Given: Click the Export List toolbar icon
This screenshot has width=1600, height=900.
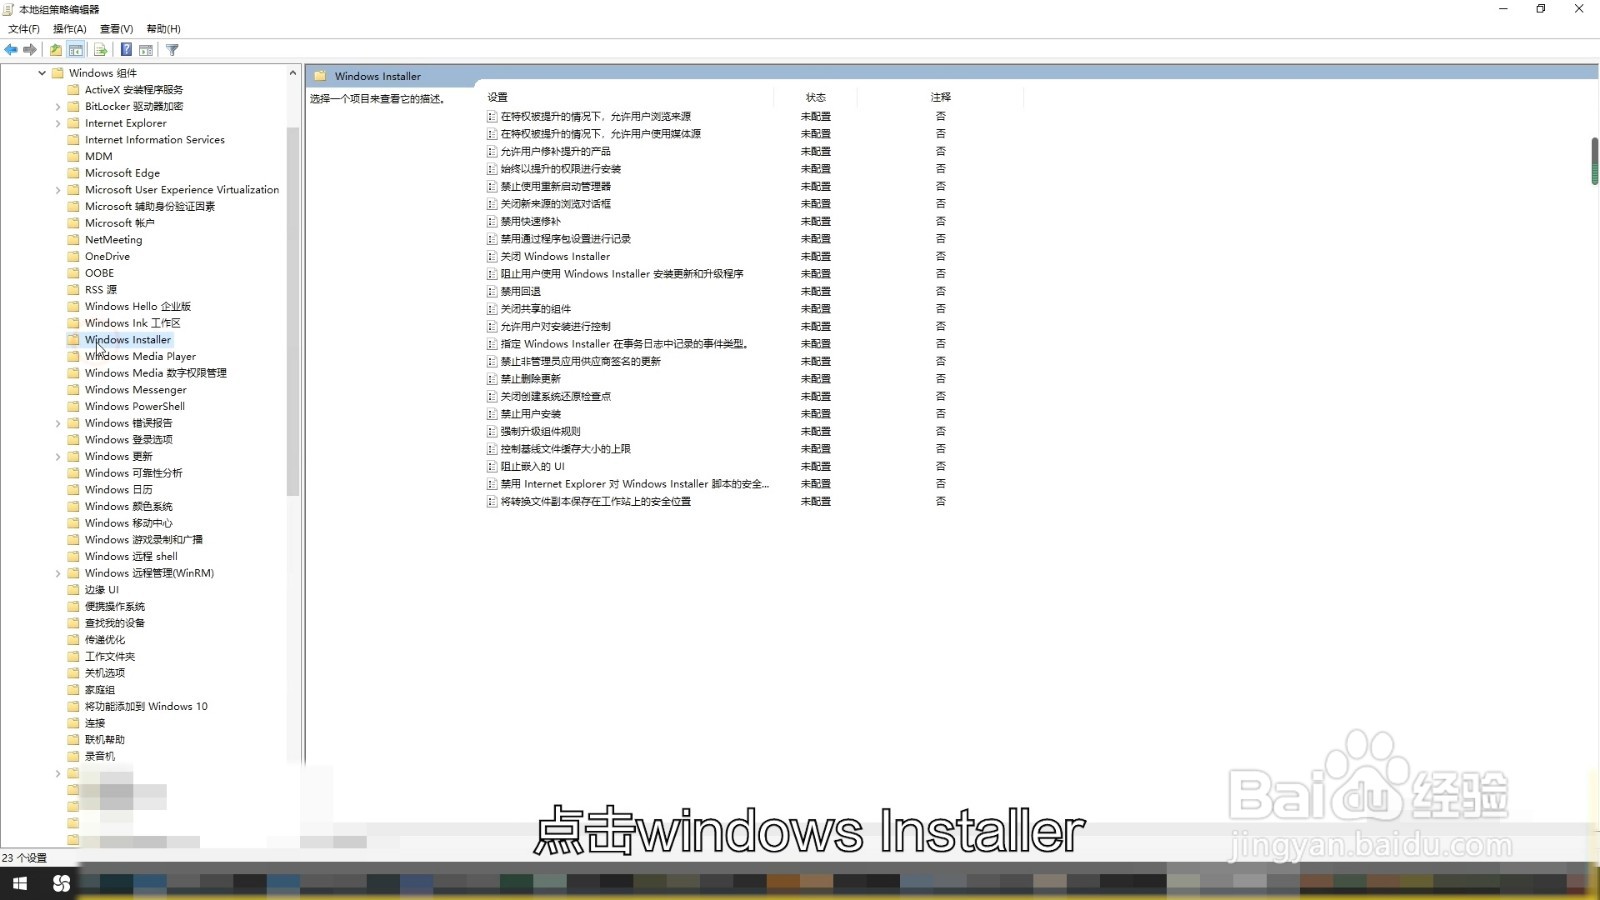Looking at the screenshot, I should click(x=100, y=50).
